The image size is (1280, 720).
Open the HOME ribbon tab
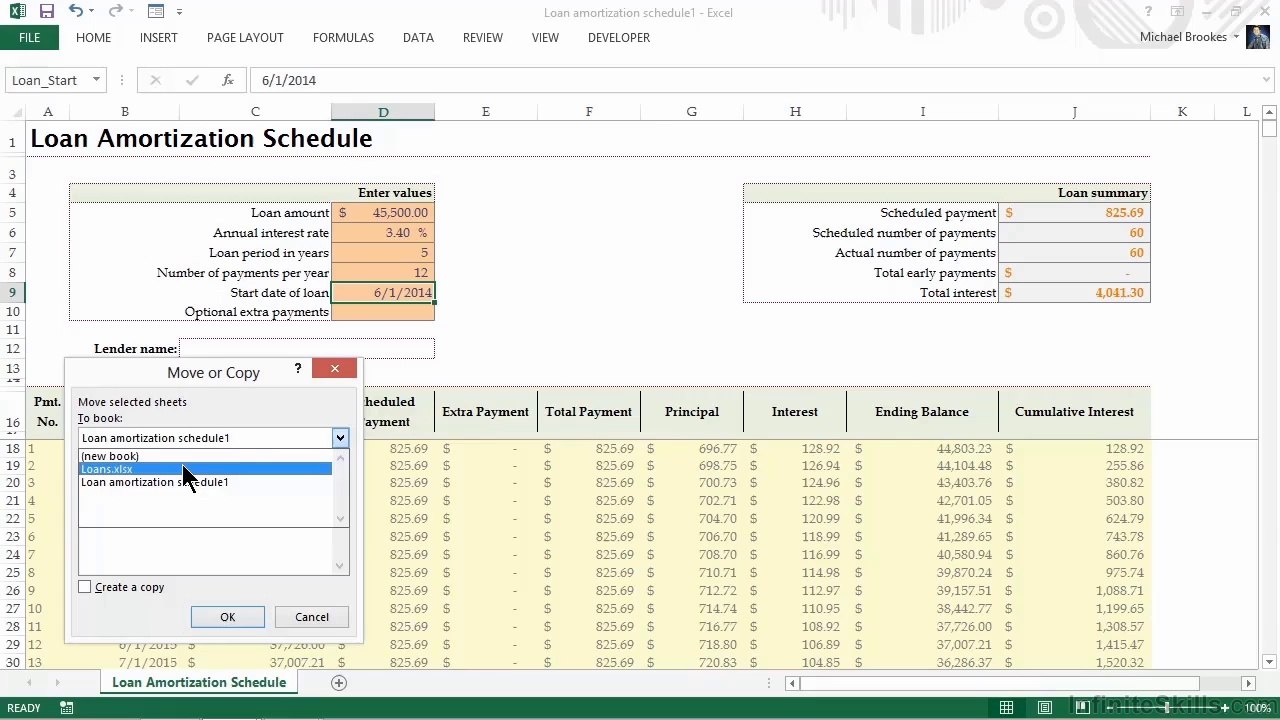click(x=93, y=37)
